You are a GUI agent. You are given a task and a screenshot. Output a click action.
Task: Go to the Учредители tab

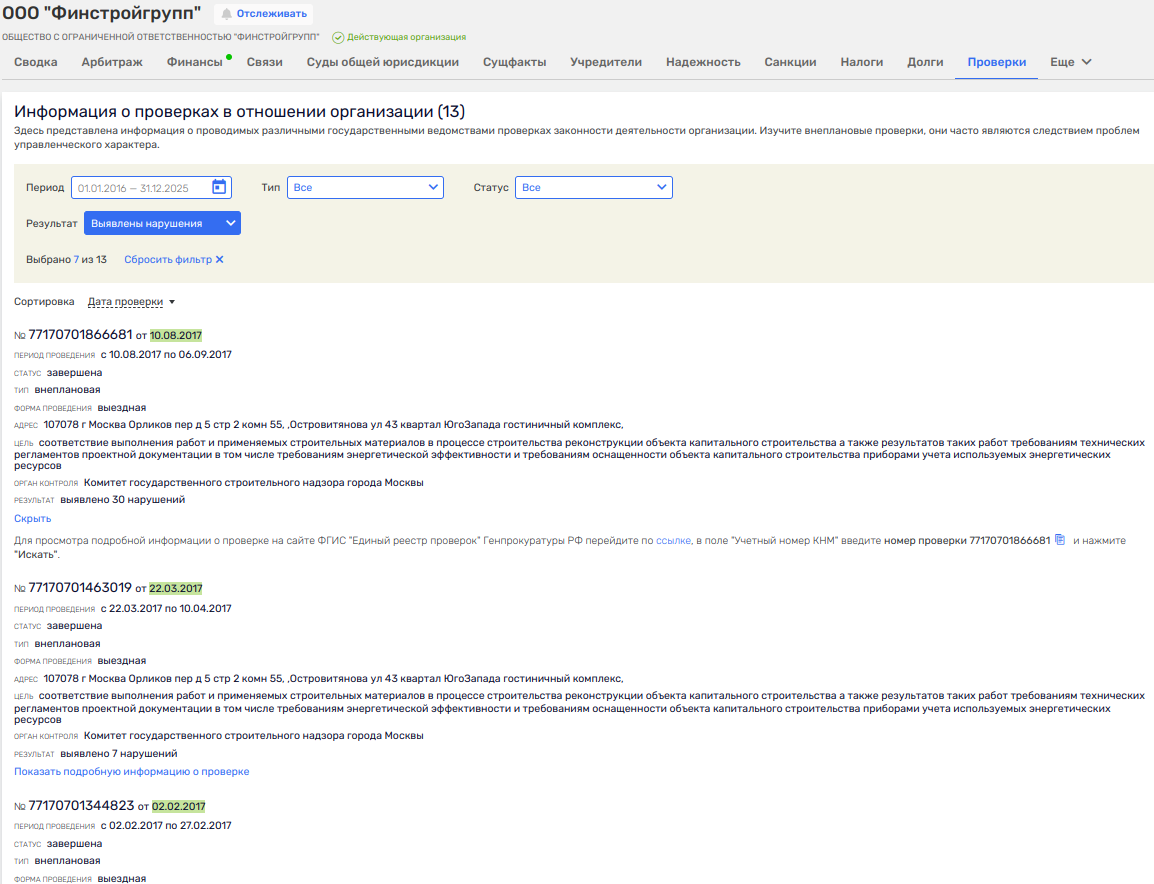pos(606,62)
